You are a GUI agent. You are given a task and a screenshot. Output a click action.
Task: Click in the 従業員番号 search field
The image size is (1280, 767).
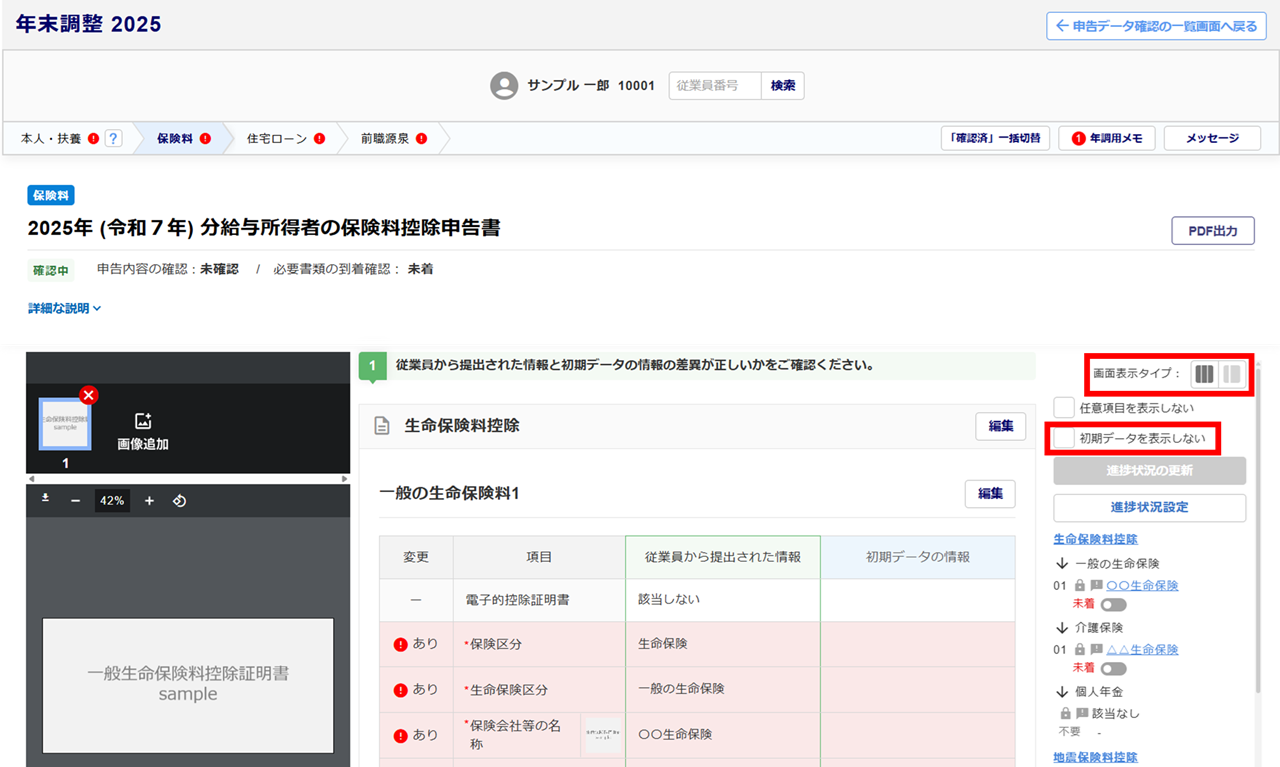[x=714, y=86]
